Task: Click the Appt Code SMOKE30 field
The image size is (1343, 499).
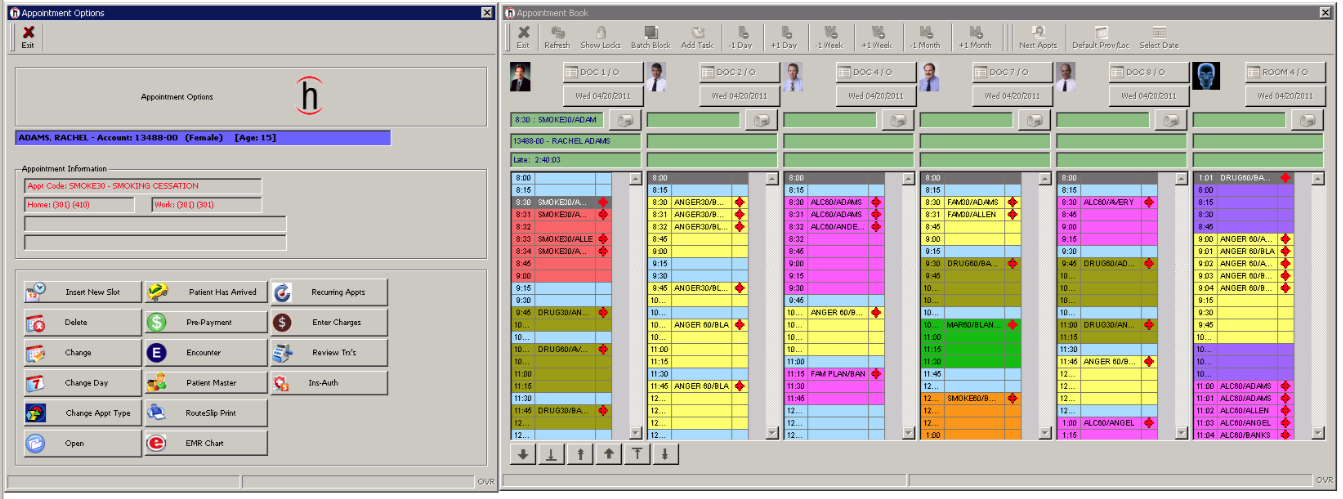Action: coord(142,186)
